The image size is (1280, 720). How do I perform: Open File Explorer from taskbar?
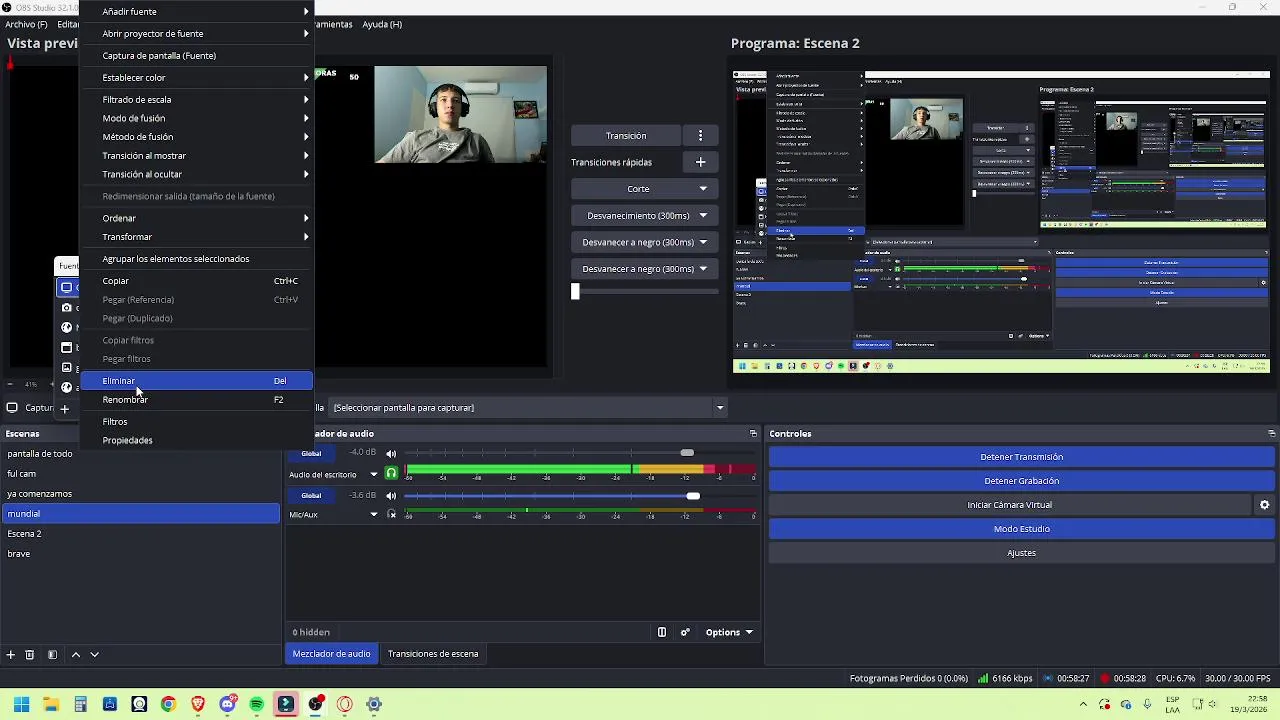tap(50, 704)
